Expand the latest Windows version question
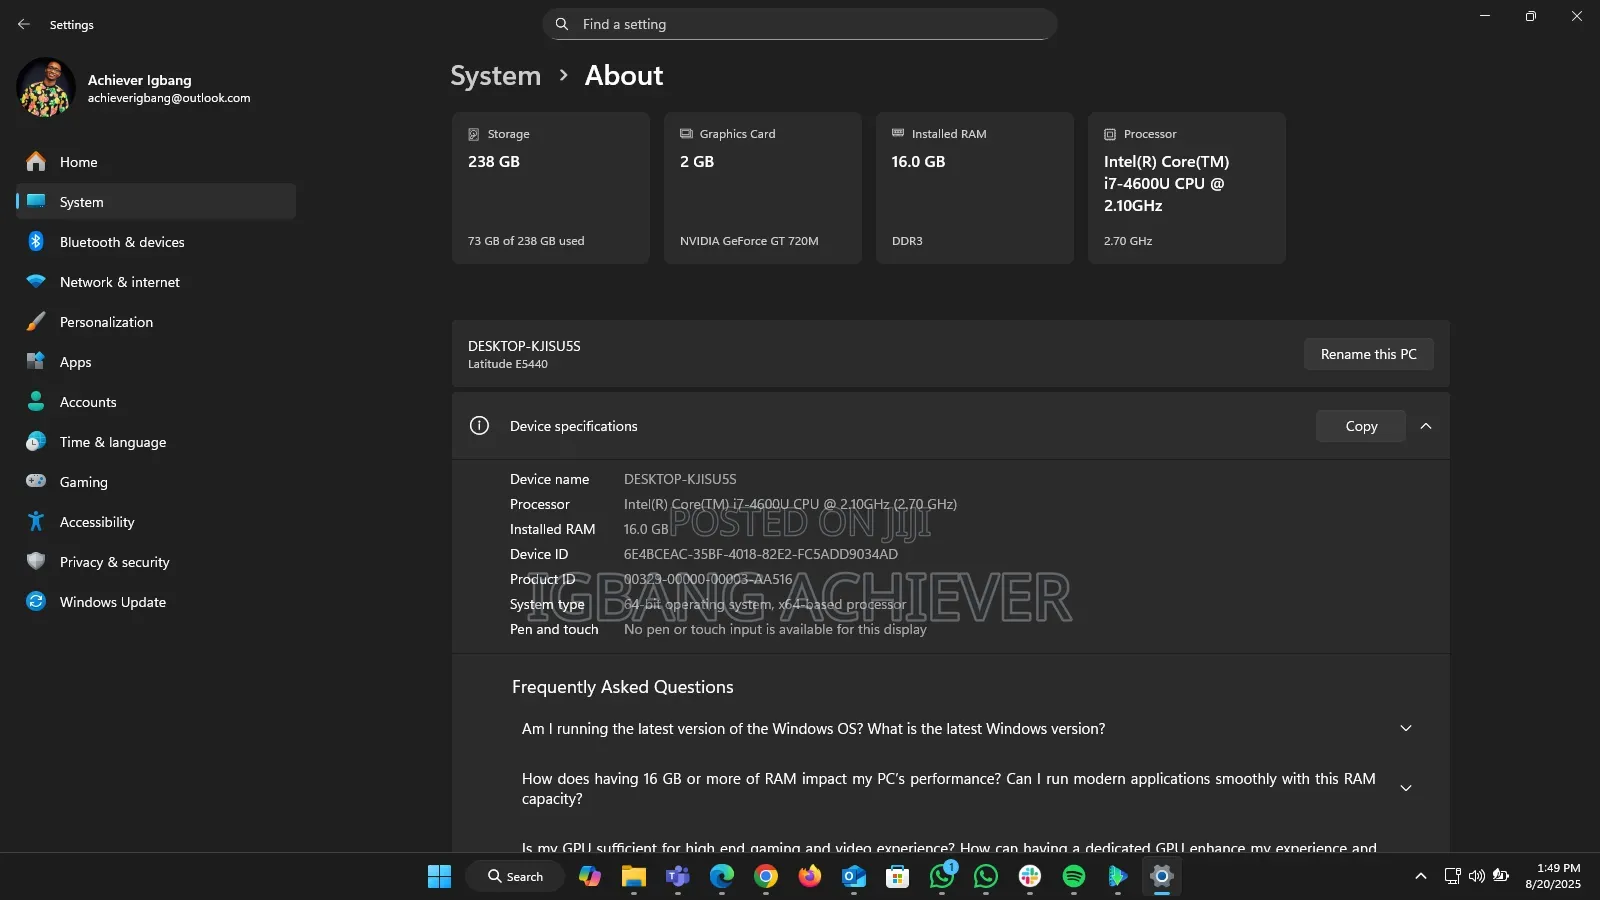Image resolution: width=1600 pixels, height=900 pixels. point(1406,728)
